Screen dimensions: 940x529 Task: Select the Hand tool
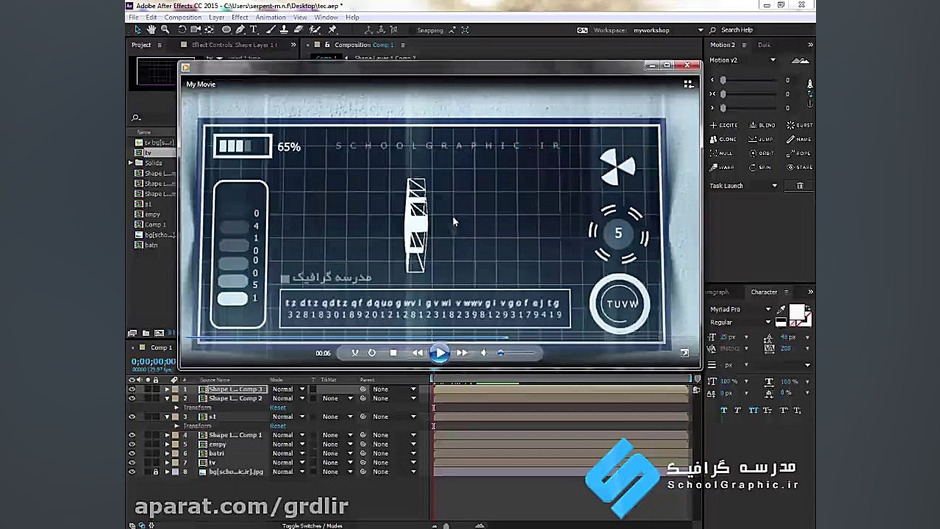coord(151,29)
